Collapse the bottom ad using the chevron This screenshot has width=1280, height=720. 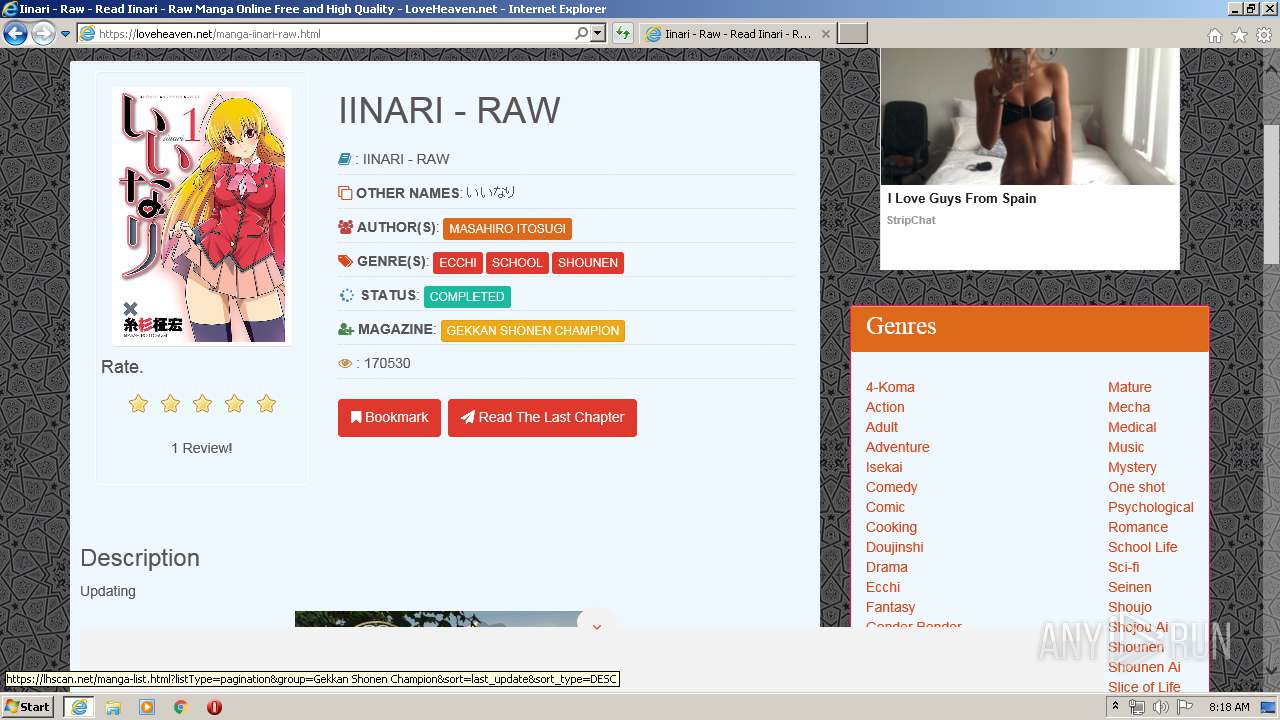click(x=597, y=627)
